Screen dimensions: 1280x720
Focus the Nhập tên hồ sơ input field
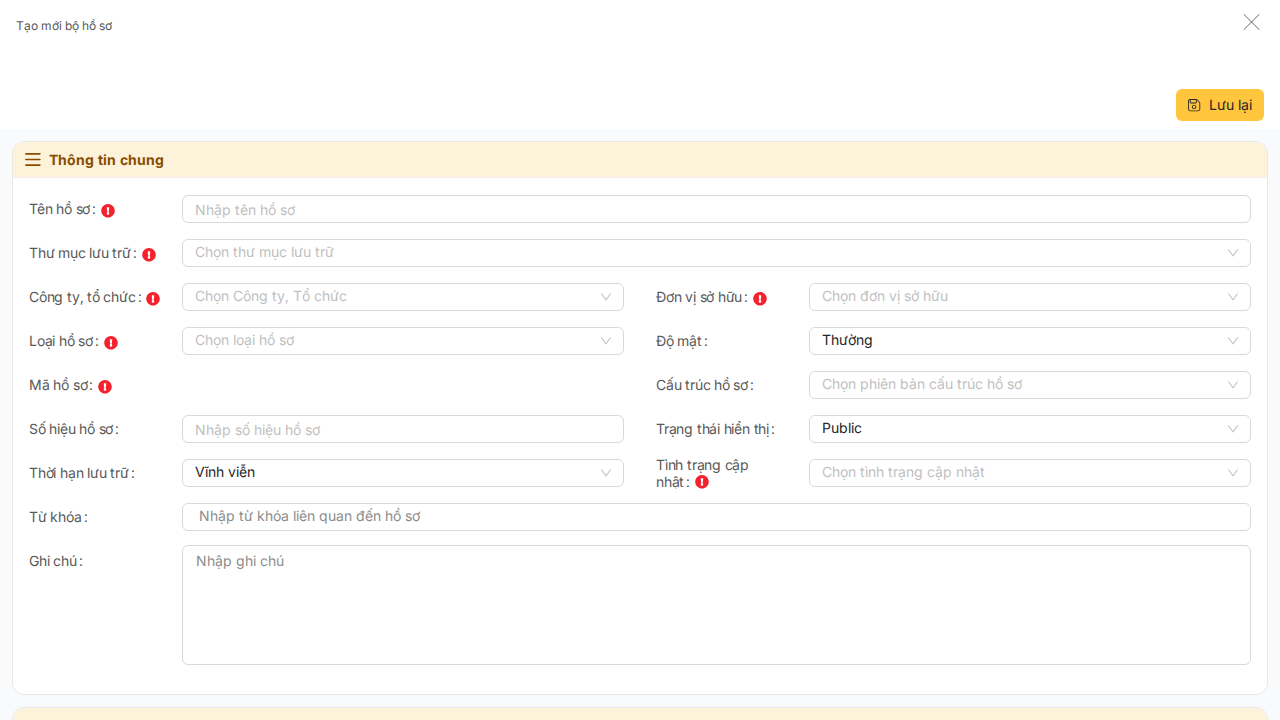coord(715,209)
